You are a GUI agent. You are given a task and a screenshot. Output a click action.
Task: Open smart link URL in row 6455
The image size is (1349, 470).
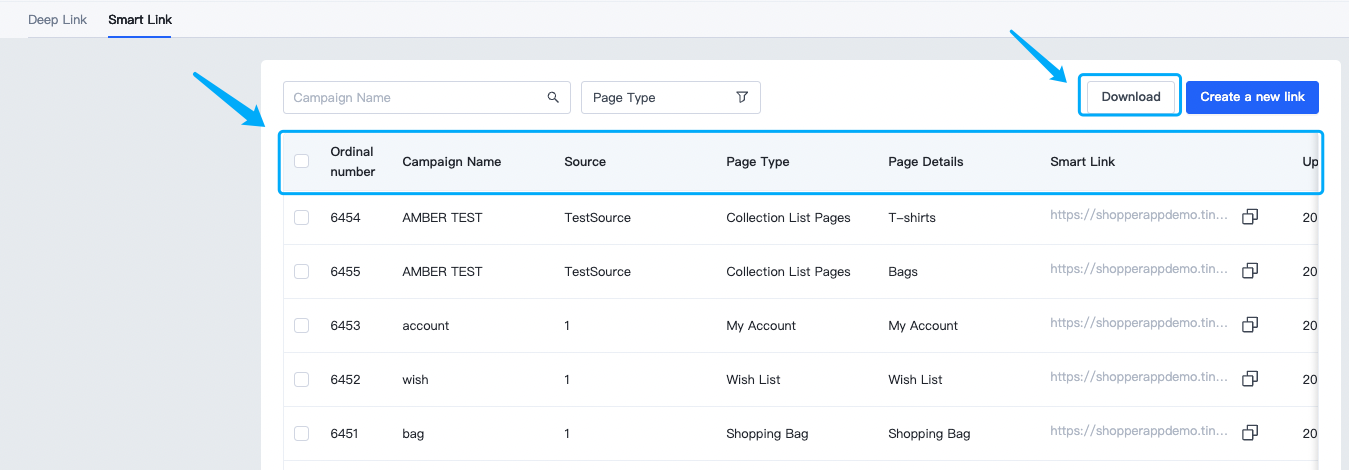tap(1139, 269)
